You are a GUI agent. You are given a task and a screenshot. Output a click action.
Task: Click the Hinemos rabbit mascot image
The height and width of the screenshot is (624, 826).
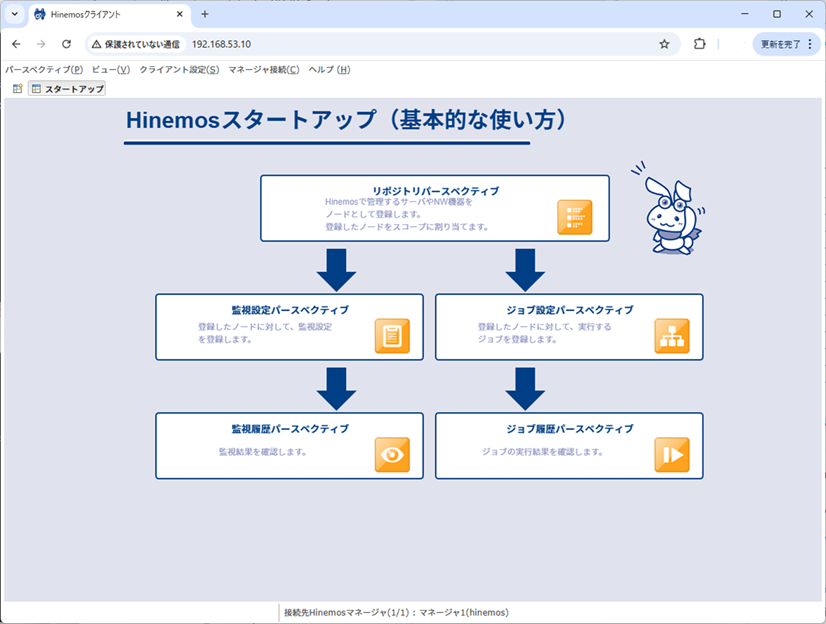pos(667,208)
